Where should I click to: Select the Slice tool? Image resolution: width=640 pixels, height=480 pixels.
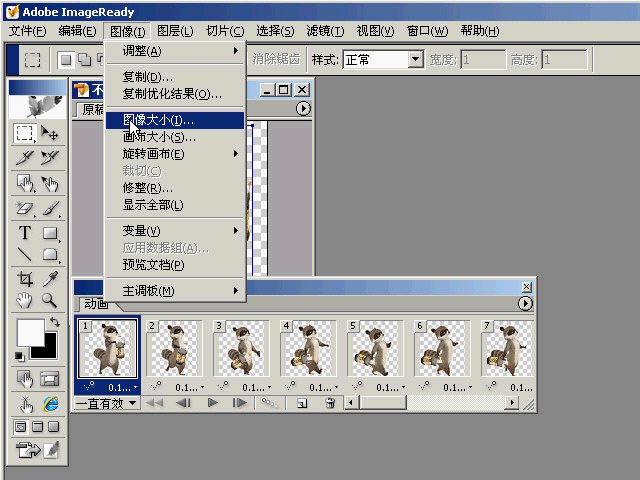pyautogui.click(x=24, y=158)
